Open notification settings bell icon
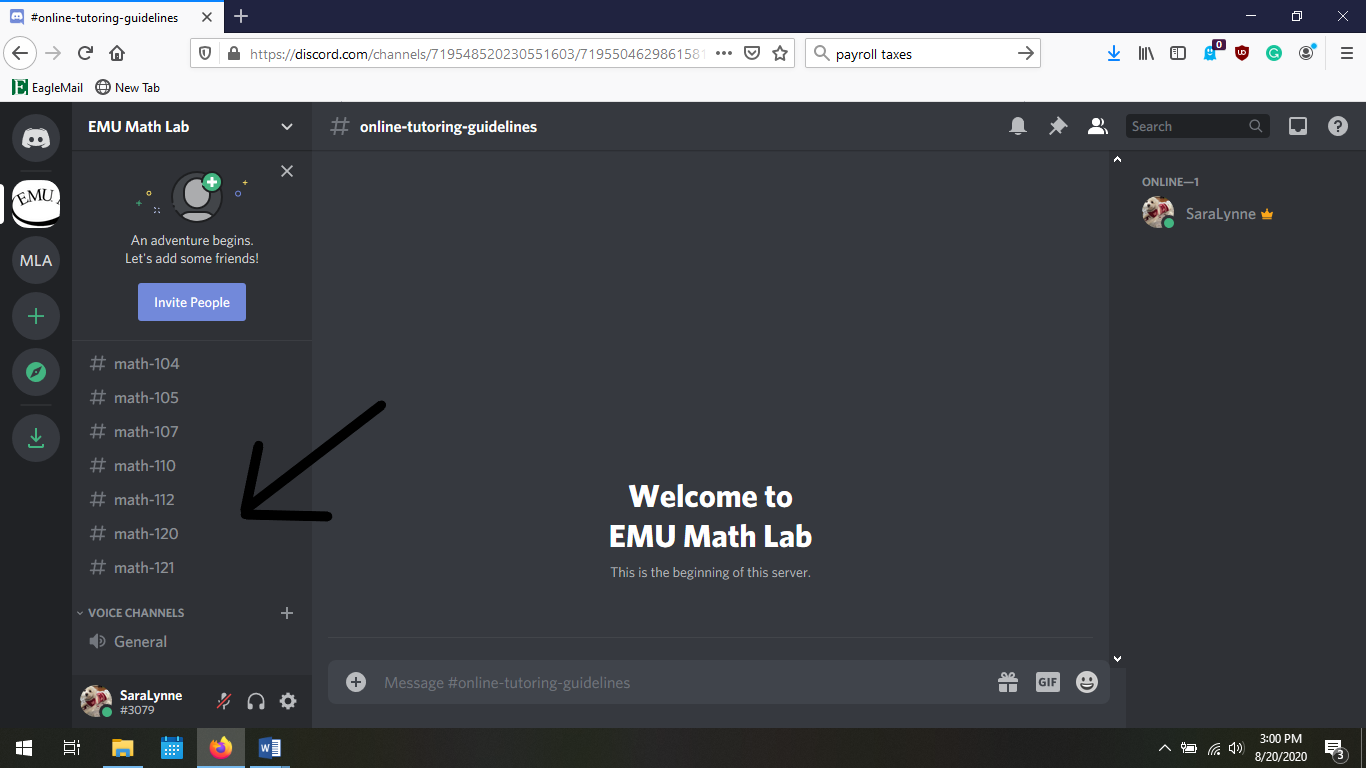 click(x=1018, y=126)
